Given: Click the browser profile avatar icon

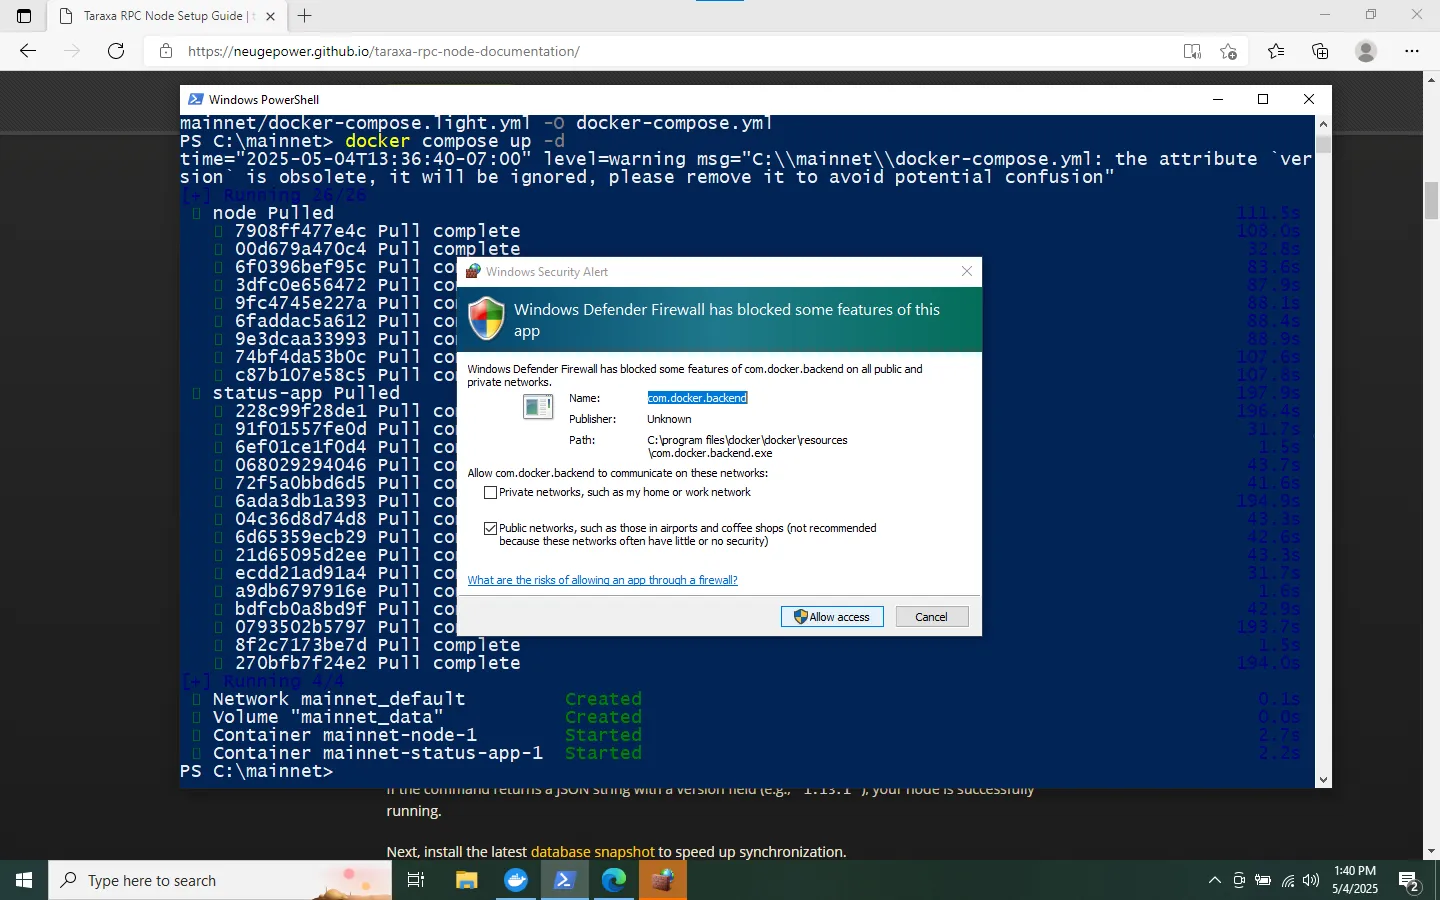Looking at the screenshot, I should (x=1366, y=51).
